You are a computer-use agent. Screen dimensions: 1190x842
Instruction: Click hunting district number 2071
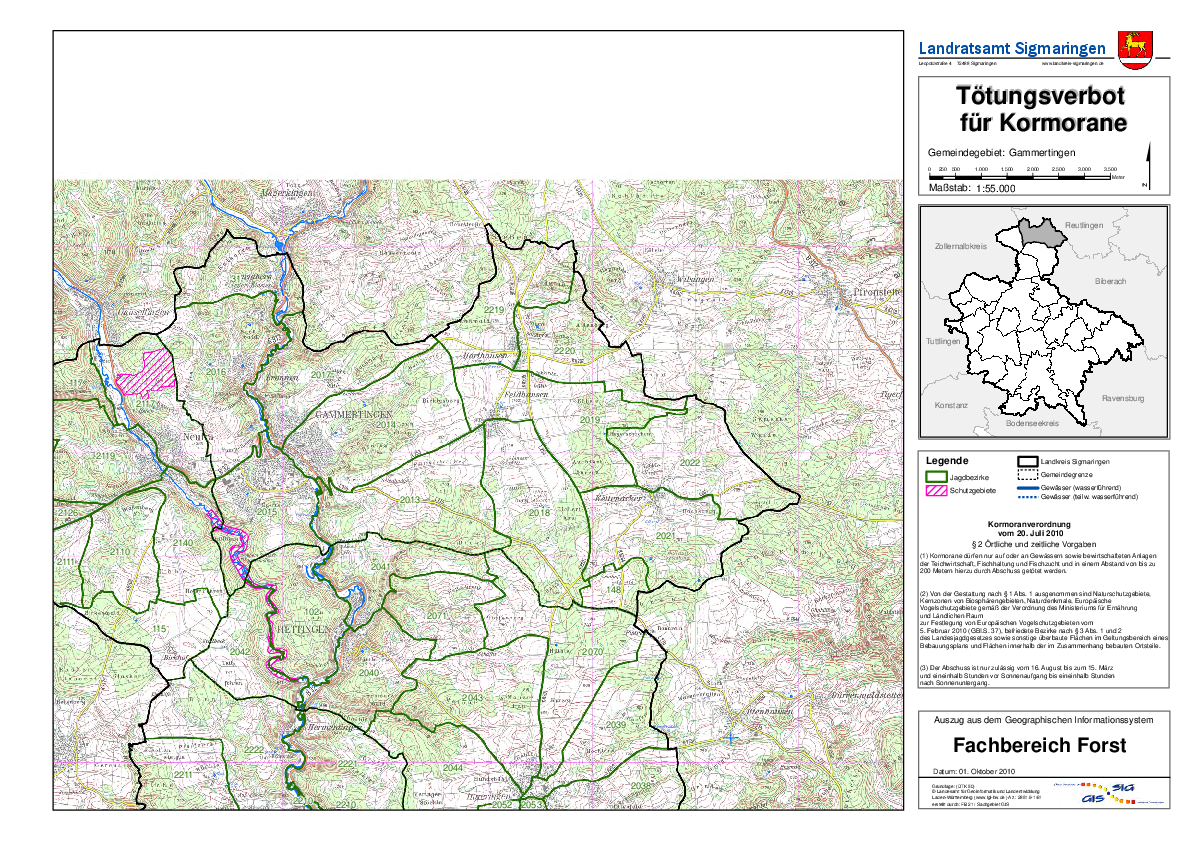pos(436,616)
